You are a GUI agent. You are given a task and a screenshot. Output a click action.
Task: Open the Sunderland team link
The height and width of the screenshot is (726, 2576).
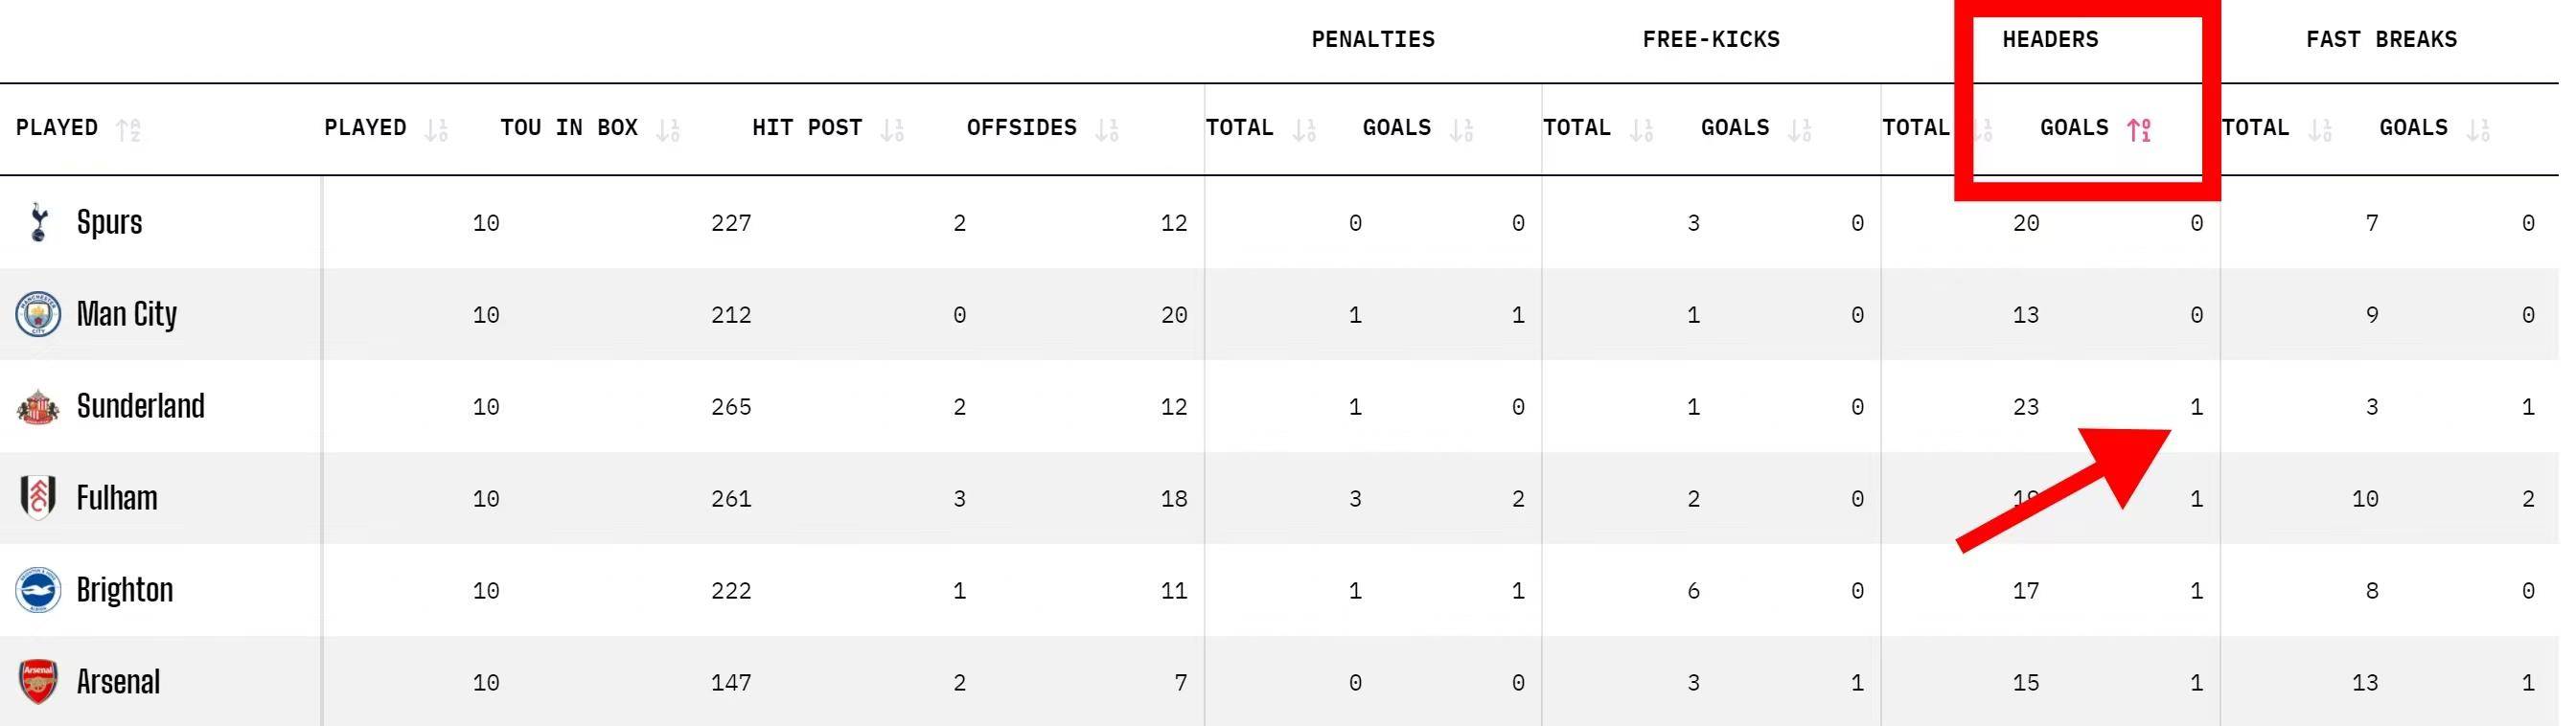[140, 406]
